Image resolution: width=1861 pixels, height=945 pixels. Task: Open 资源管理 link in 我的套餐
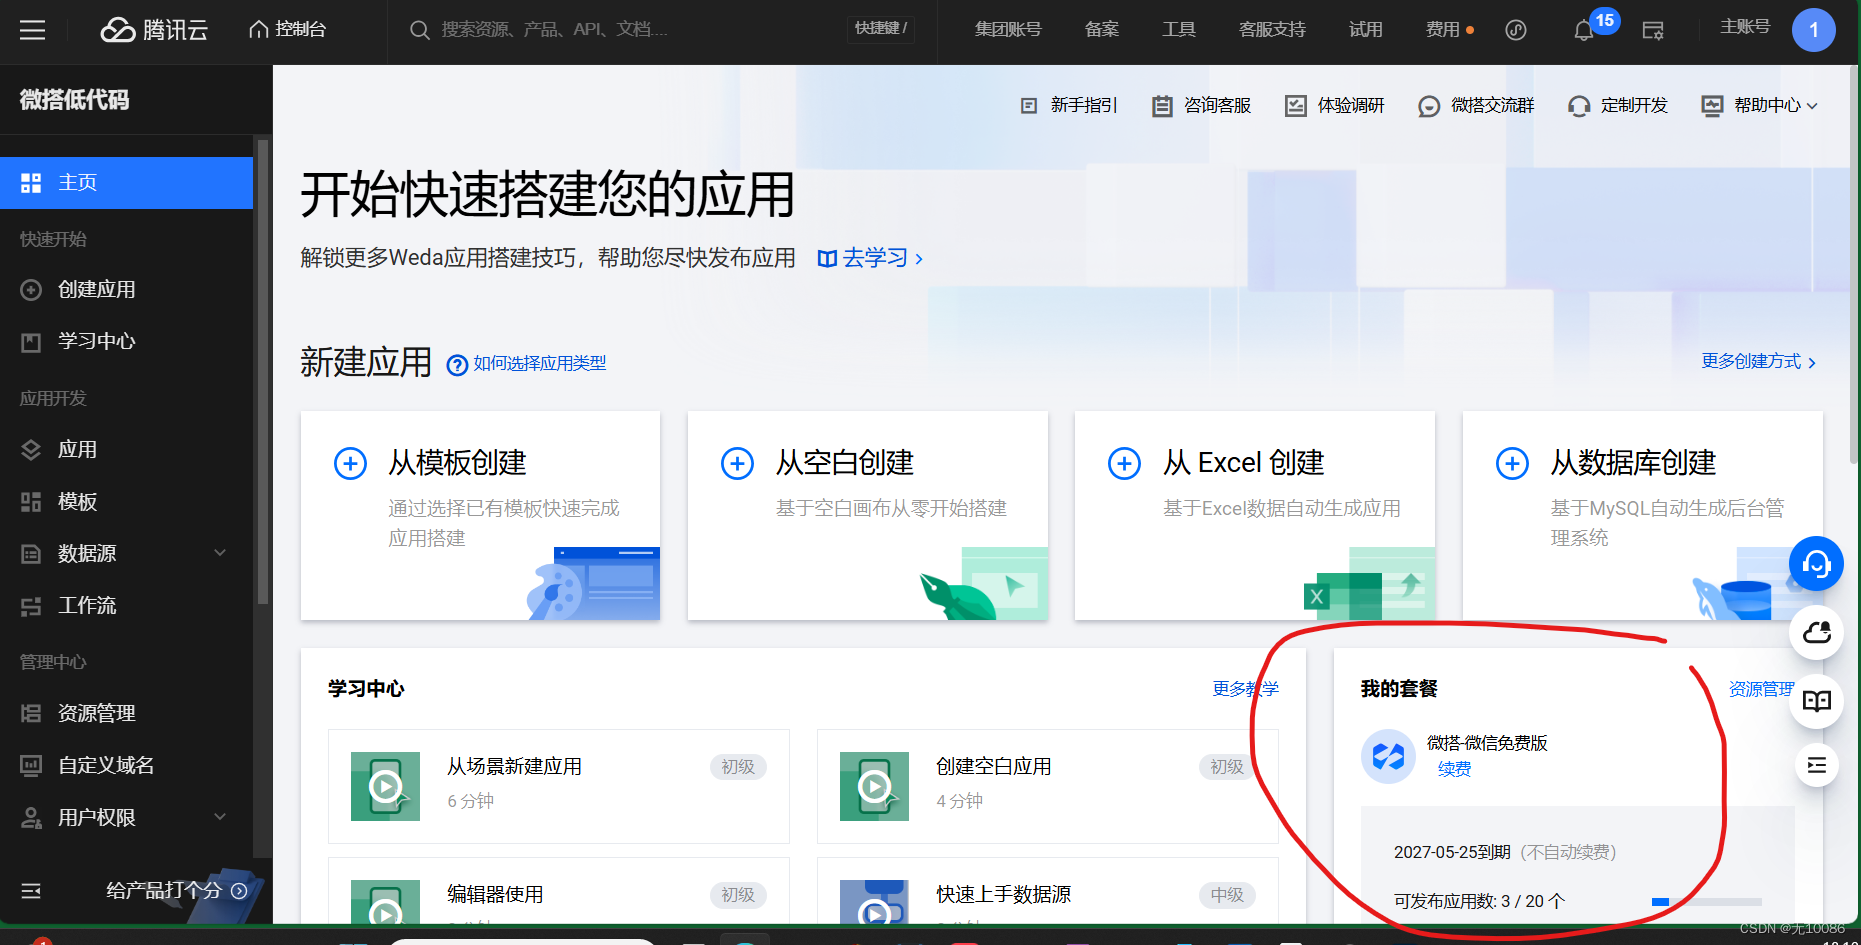click(1761, 689)
